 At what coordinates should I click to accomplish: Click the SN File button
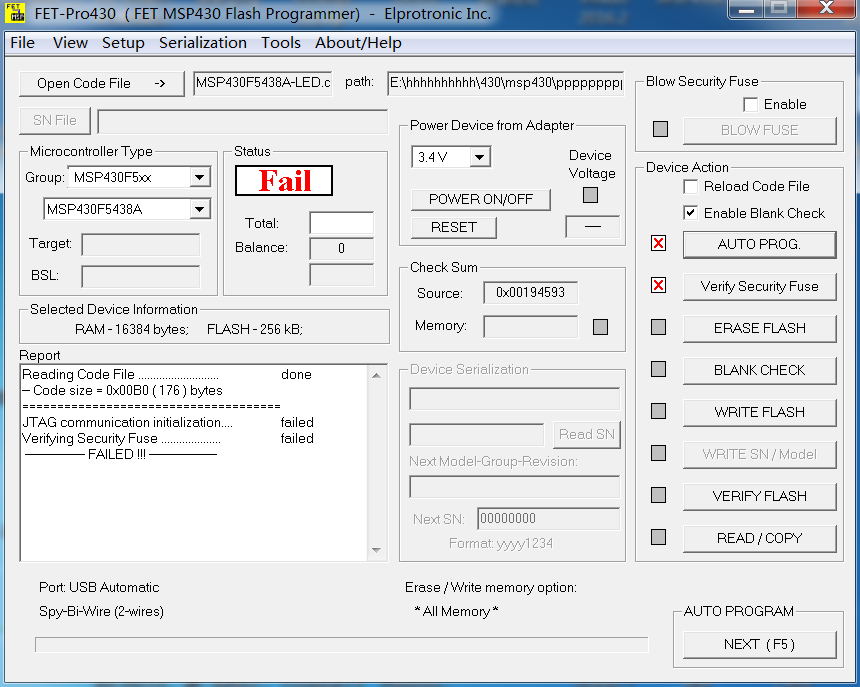click(x=55, y=121)
